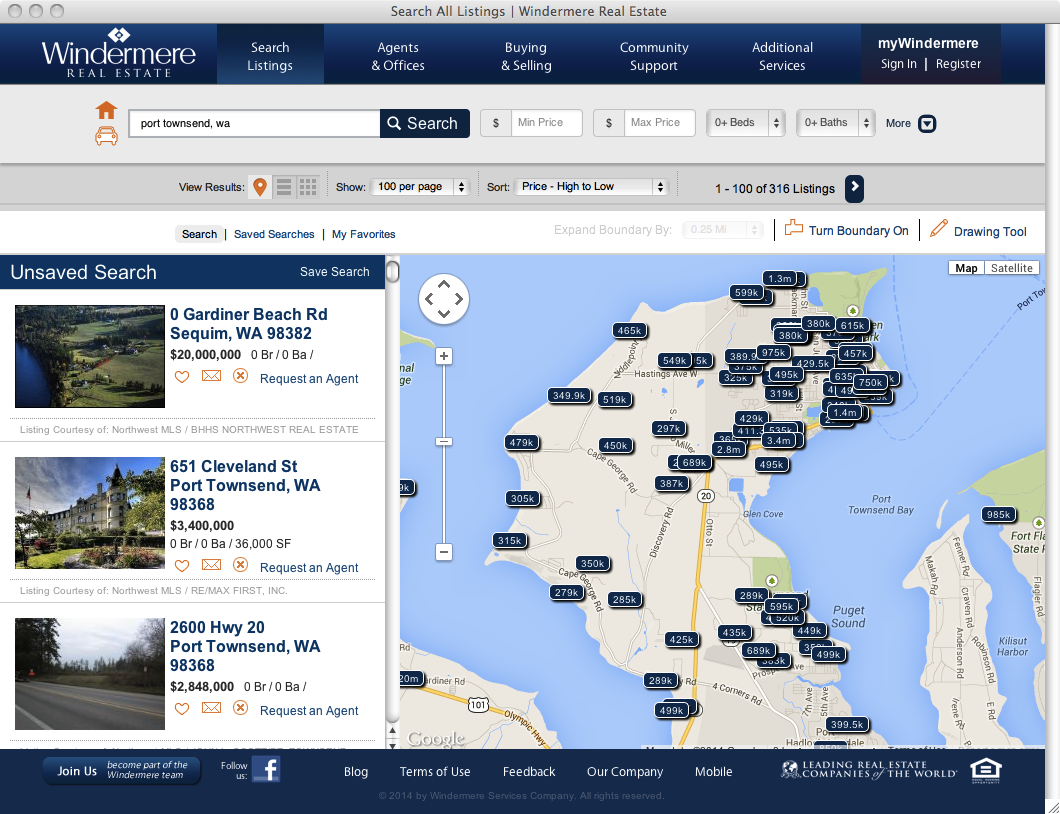Zoom in the map with plus button
The height and width of the screenshot is (814, 1060).
pyautogui.click(x=443, y=356)
